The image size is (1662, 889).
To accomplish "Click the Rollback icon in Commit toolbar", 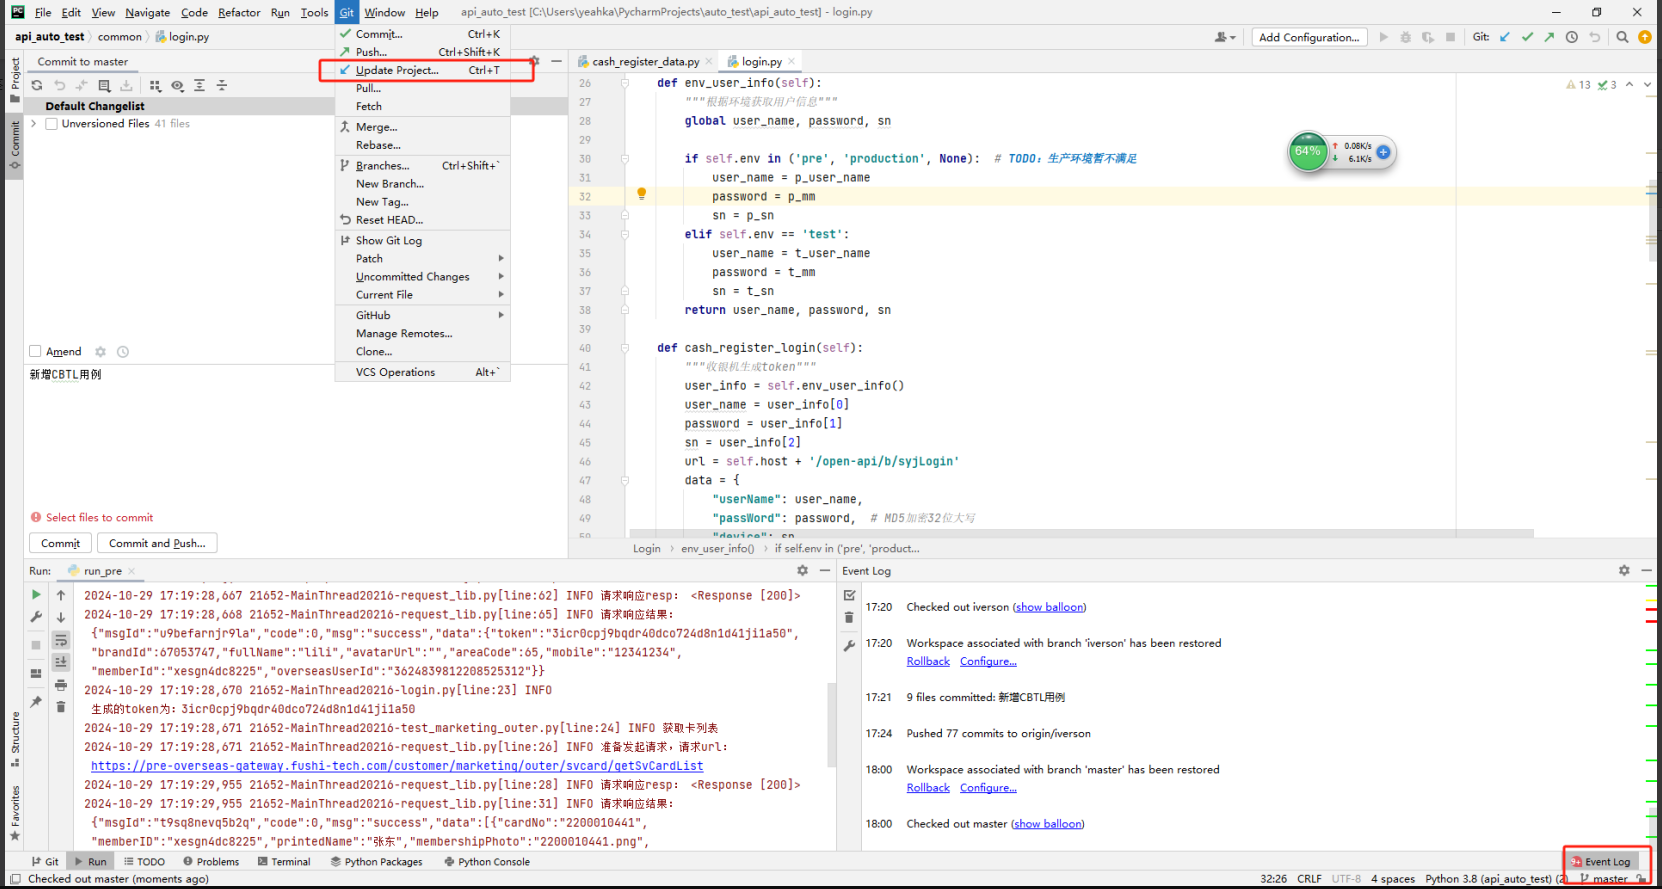I will 60,86.
